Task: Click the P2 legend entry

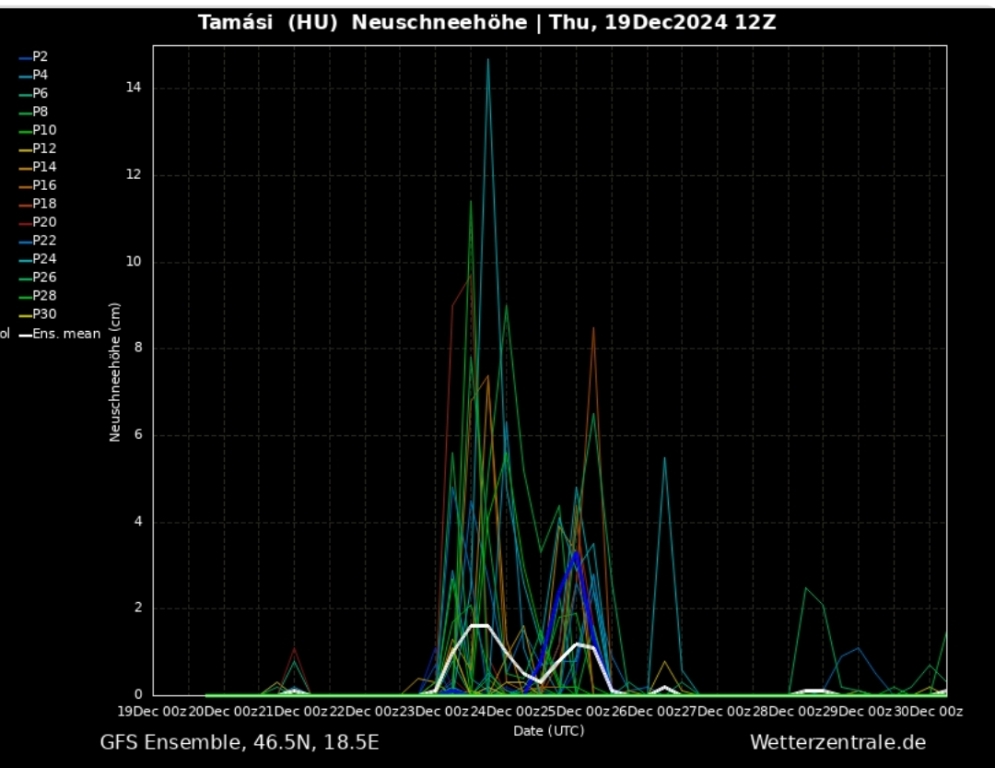Action: [40, 57]
